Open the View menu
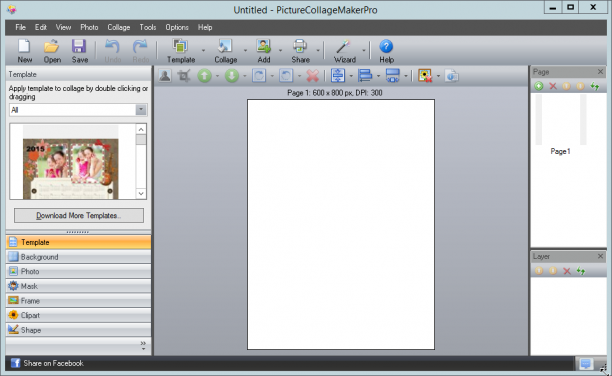Screen dimensions: 612x376 pyautogui.click(x=63, y=27)
